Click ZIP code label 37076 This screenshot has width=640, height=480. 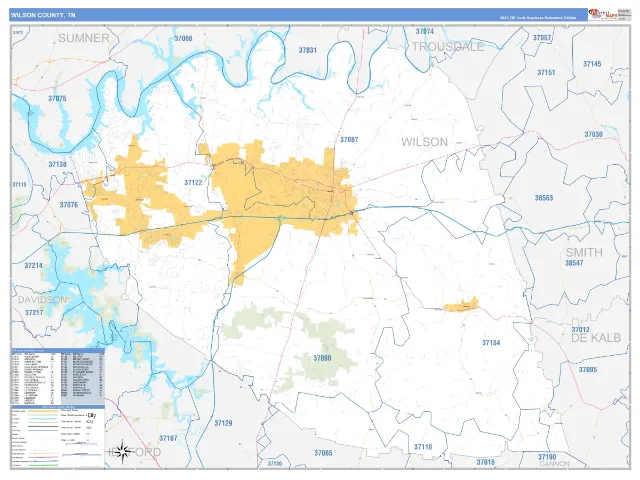(x=69, y=205)
